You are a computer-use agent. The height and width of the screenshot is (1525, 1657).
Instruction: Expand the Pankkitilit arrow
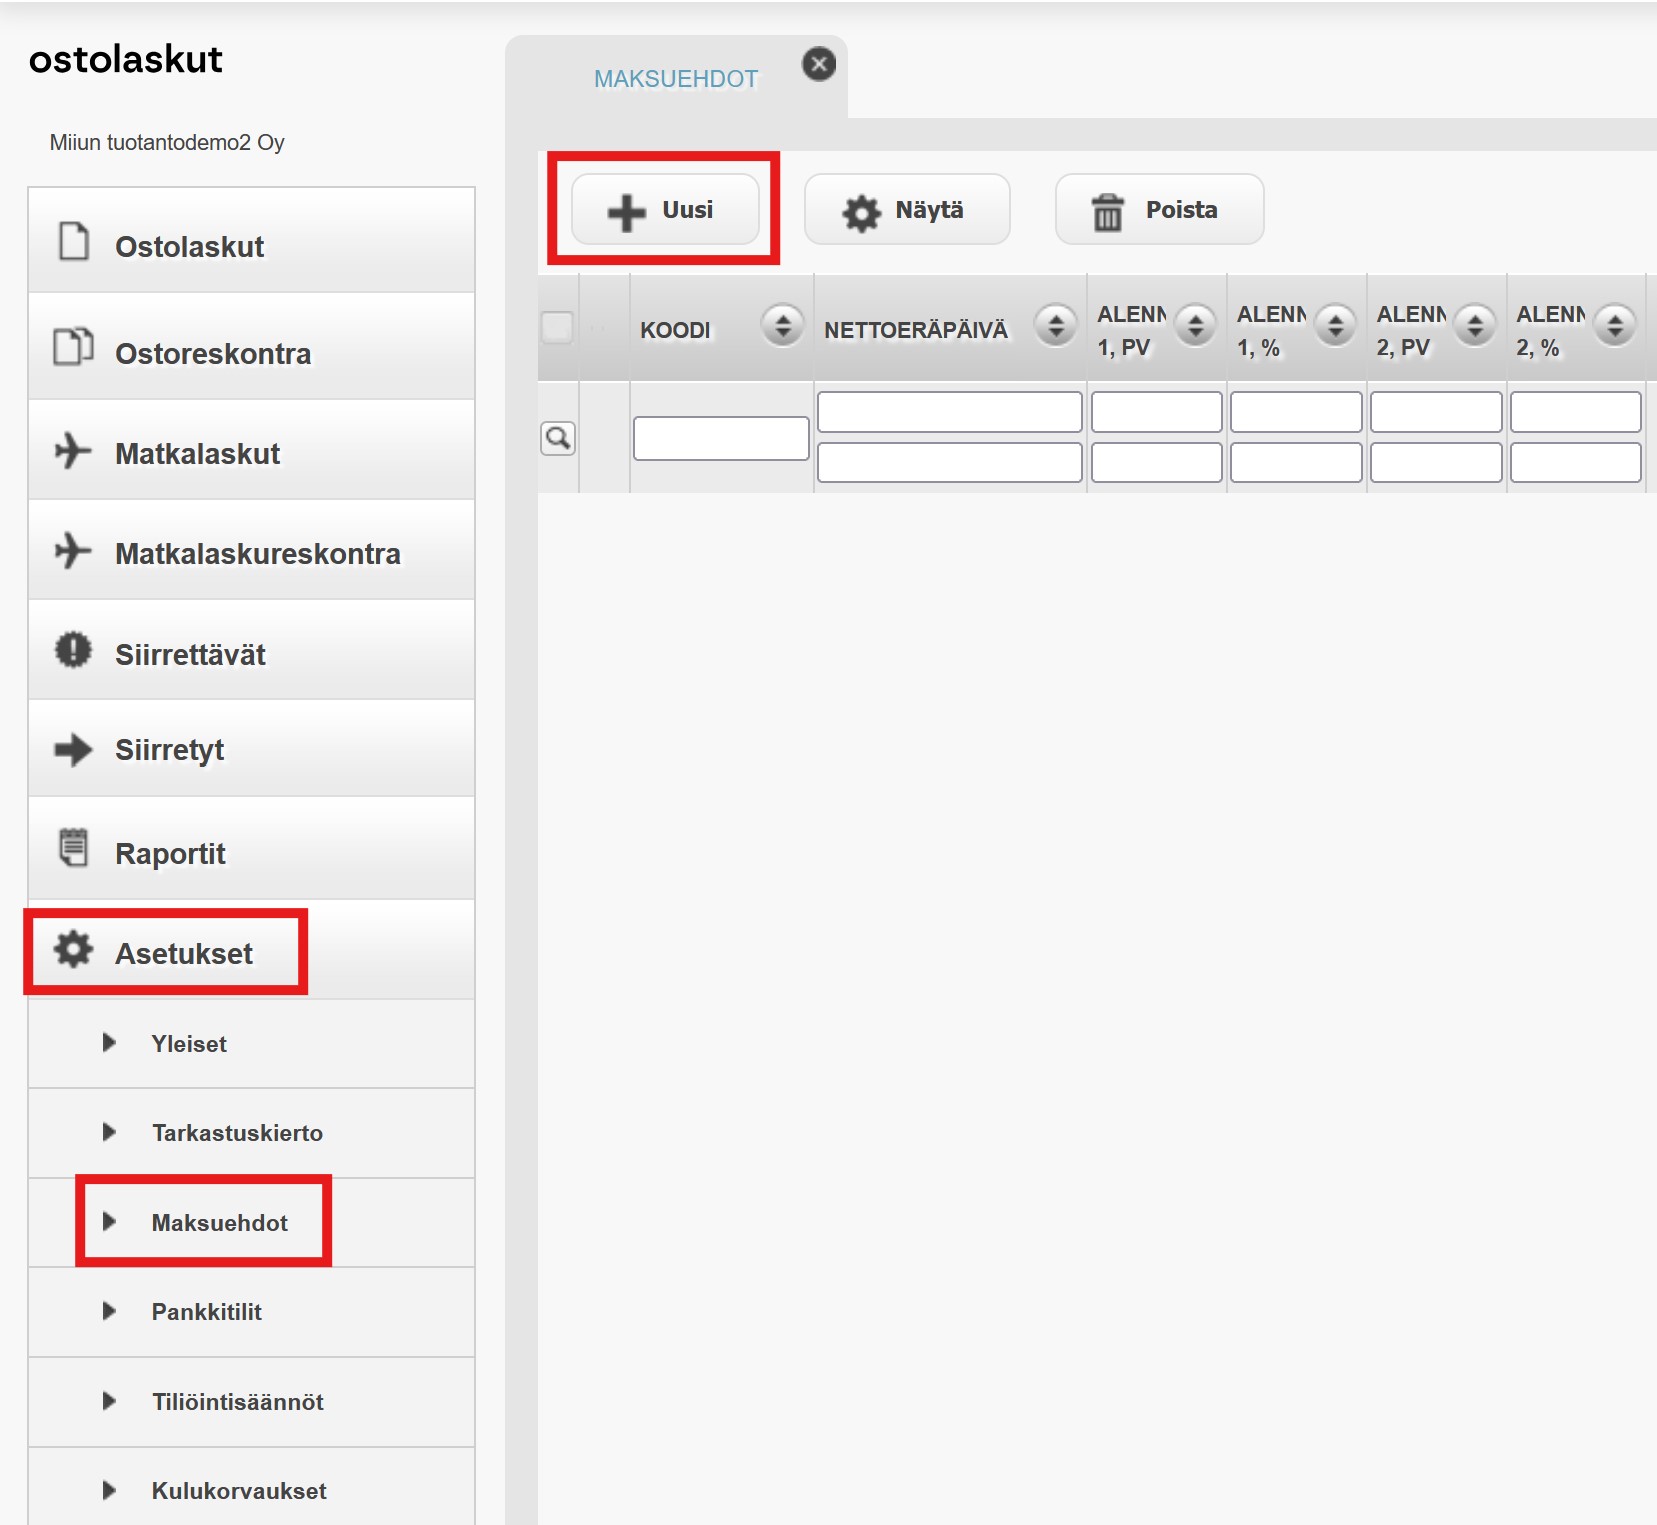110,1311
